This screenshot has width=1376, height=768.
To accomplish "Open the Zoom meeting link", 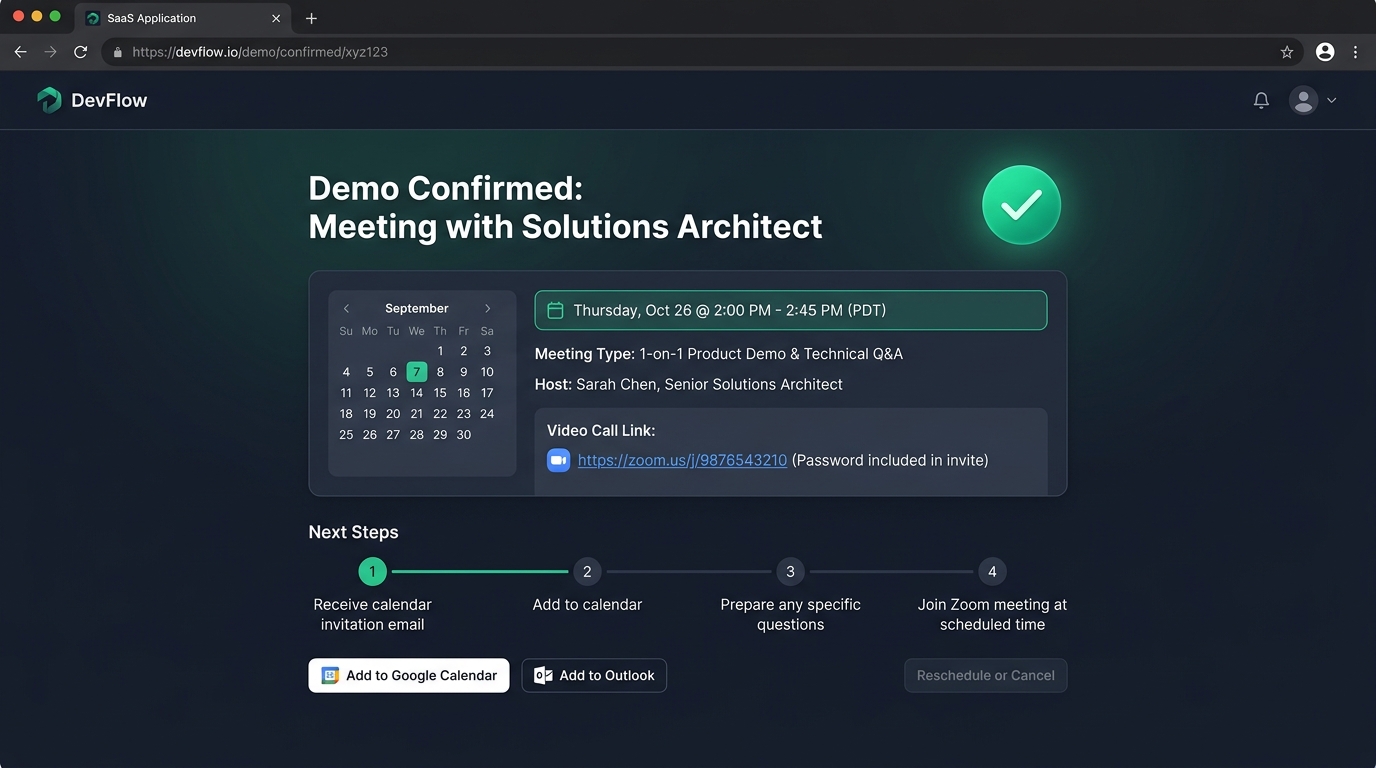I will pos(682,460).
